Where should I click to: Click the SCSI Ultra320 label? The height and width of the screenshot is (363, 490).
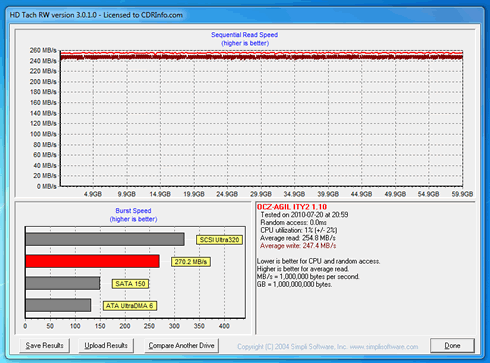(219, 240)
